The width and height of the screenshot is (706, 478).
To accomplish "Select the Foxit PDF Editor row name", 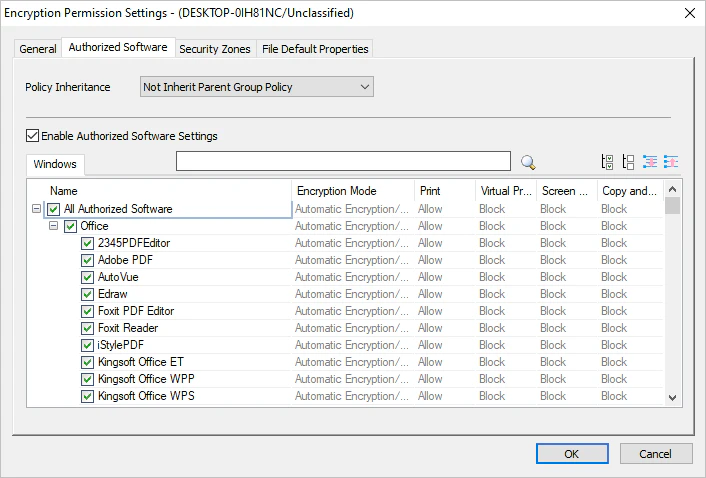I will 136,311.
